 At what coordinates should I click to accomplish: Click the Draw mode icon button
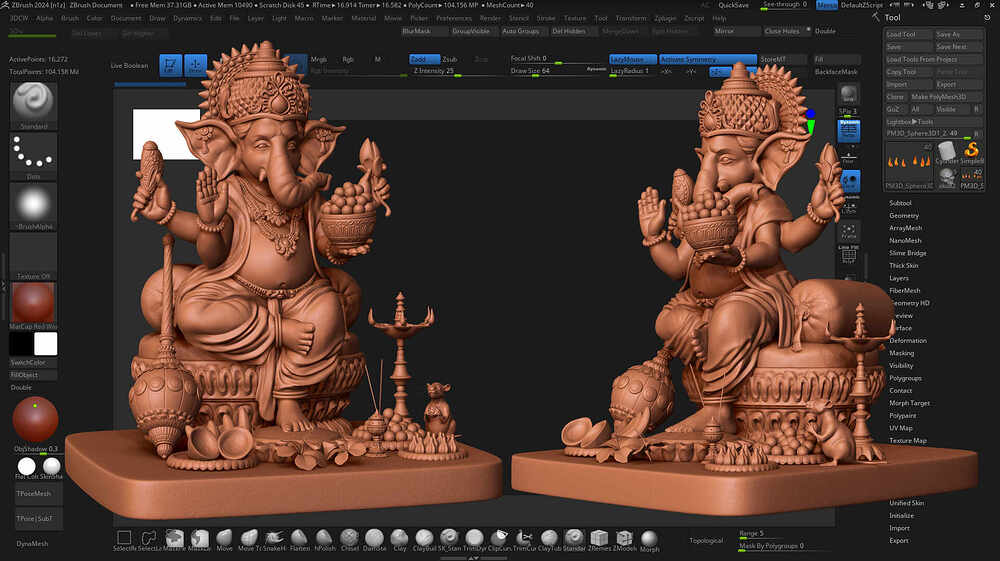pos(196,65)
